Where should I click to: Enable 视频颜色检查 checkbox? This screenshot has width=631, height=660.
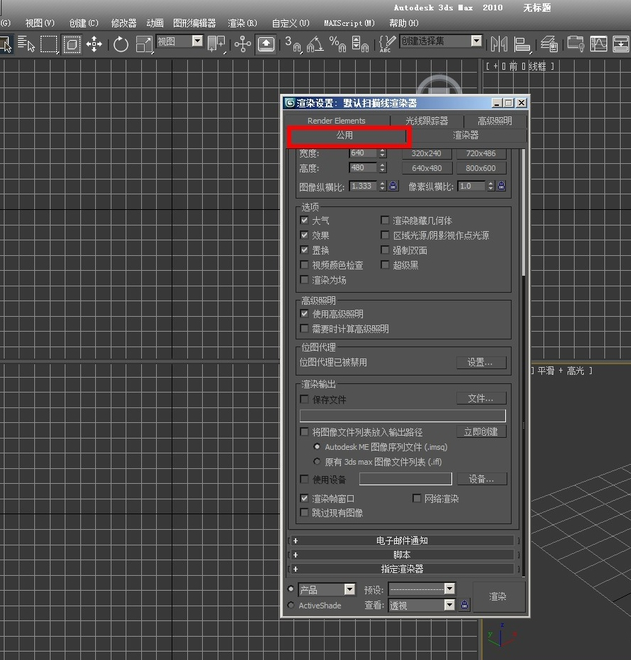[304, 265]
